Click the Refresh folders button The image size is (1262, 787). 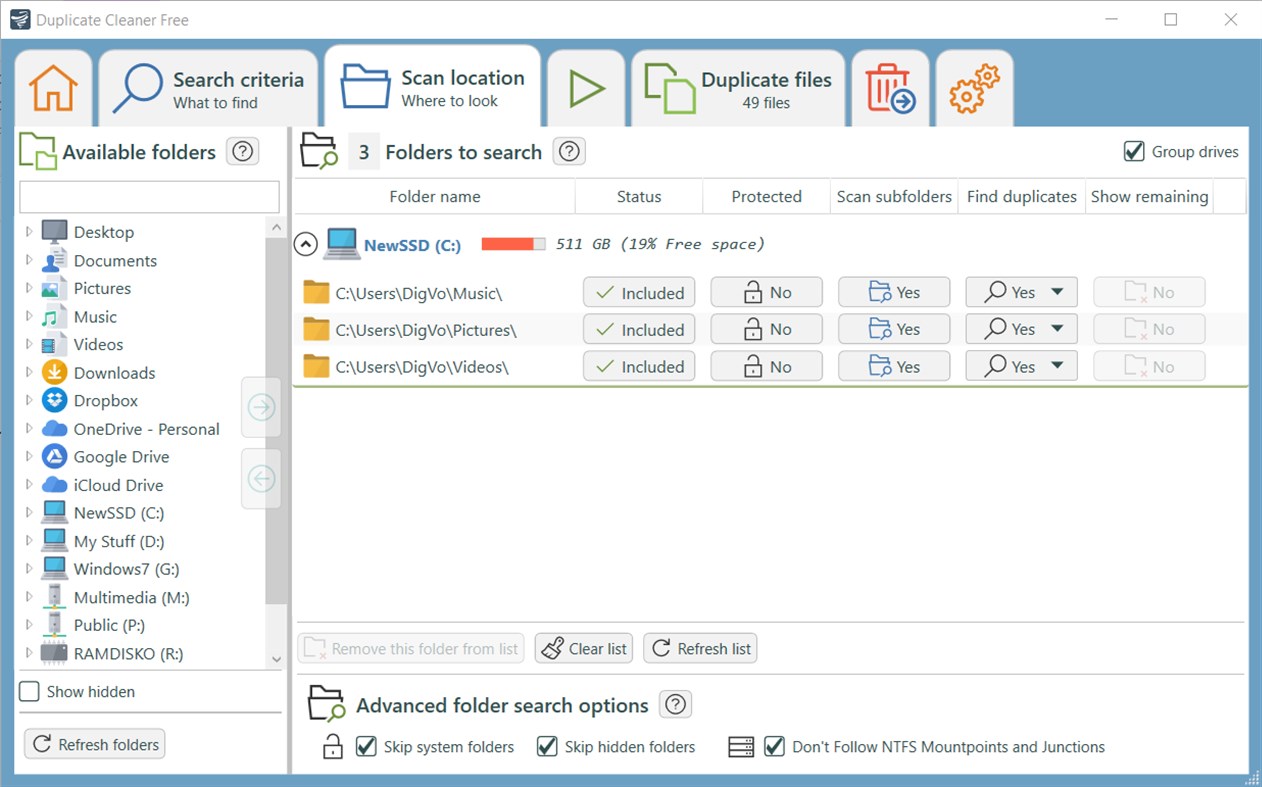point(94,744)
